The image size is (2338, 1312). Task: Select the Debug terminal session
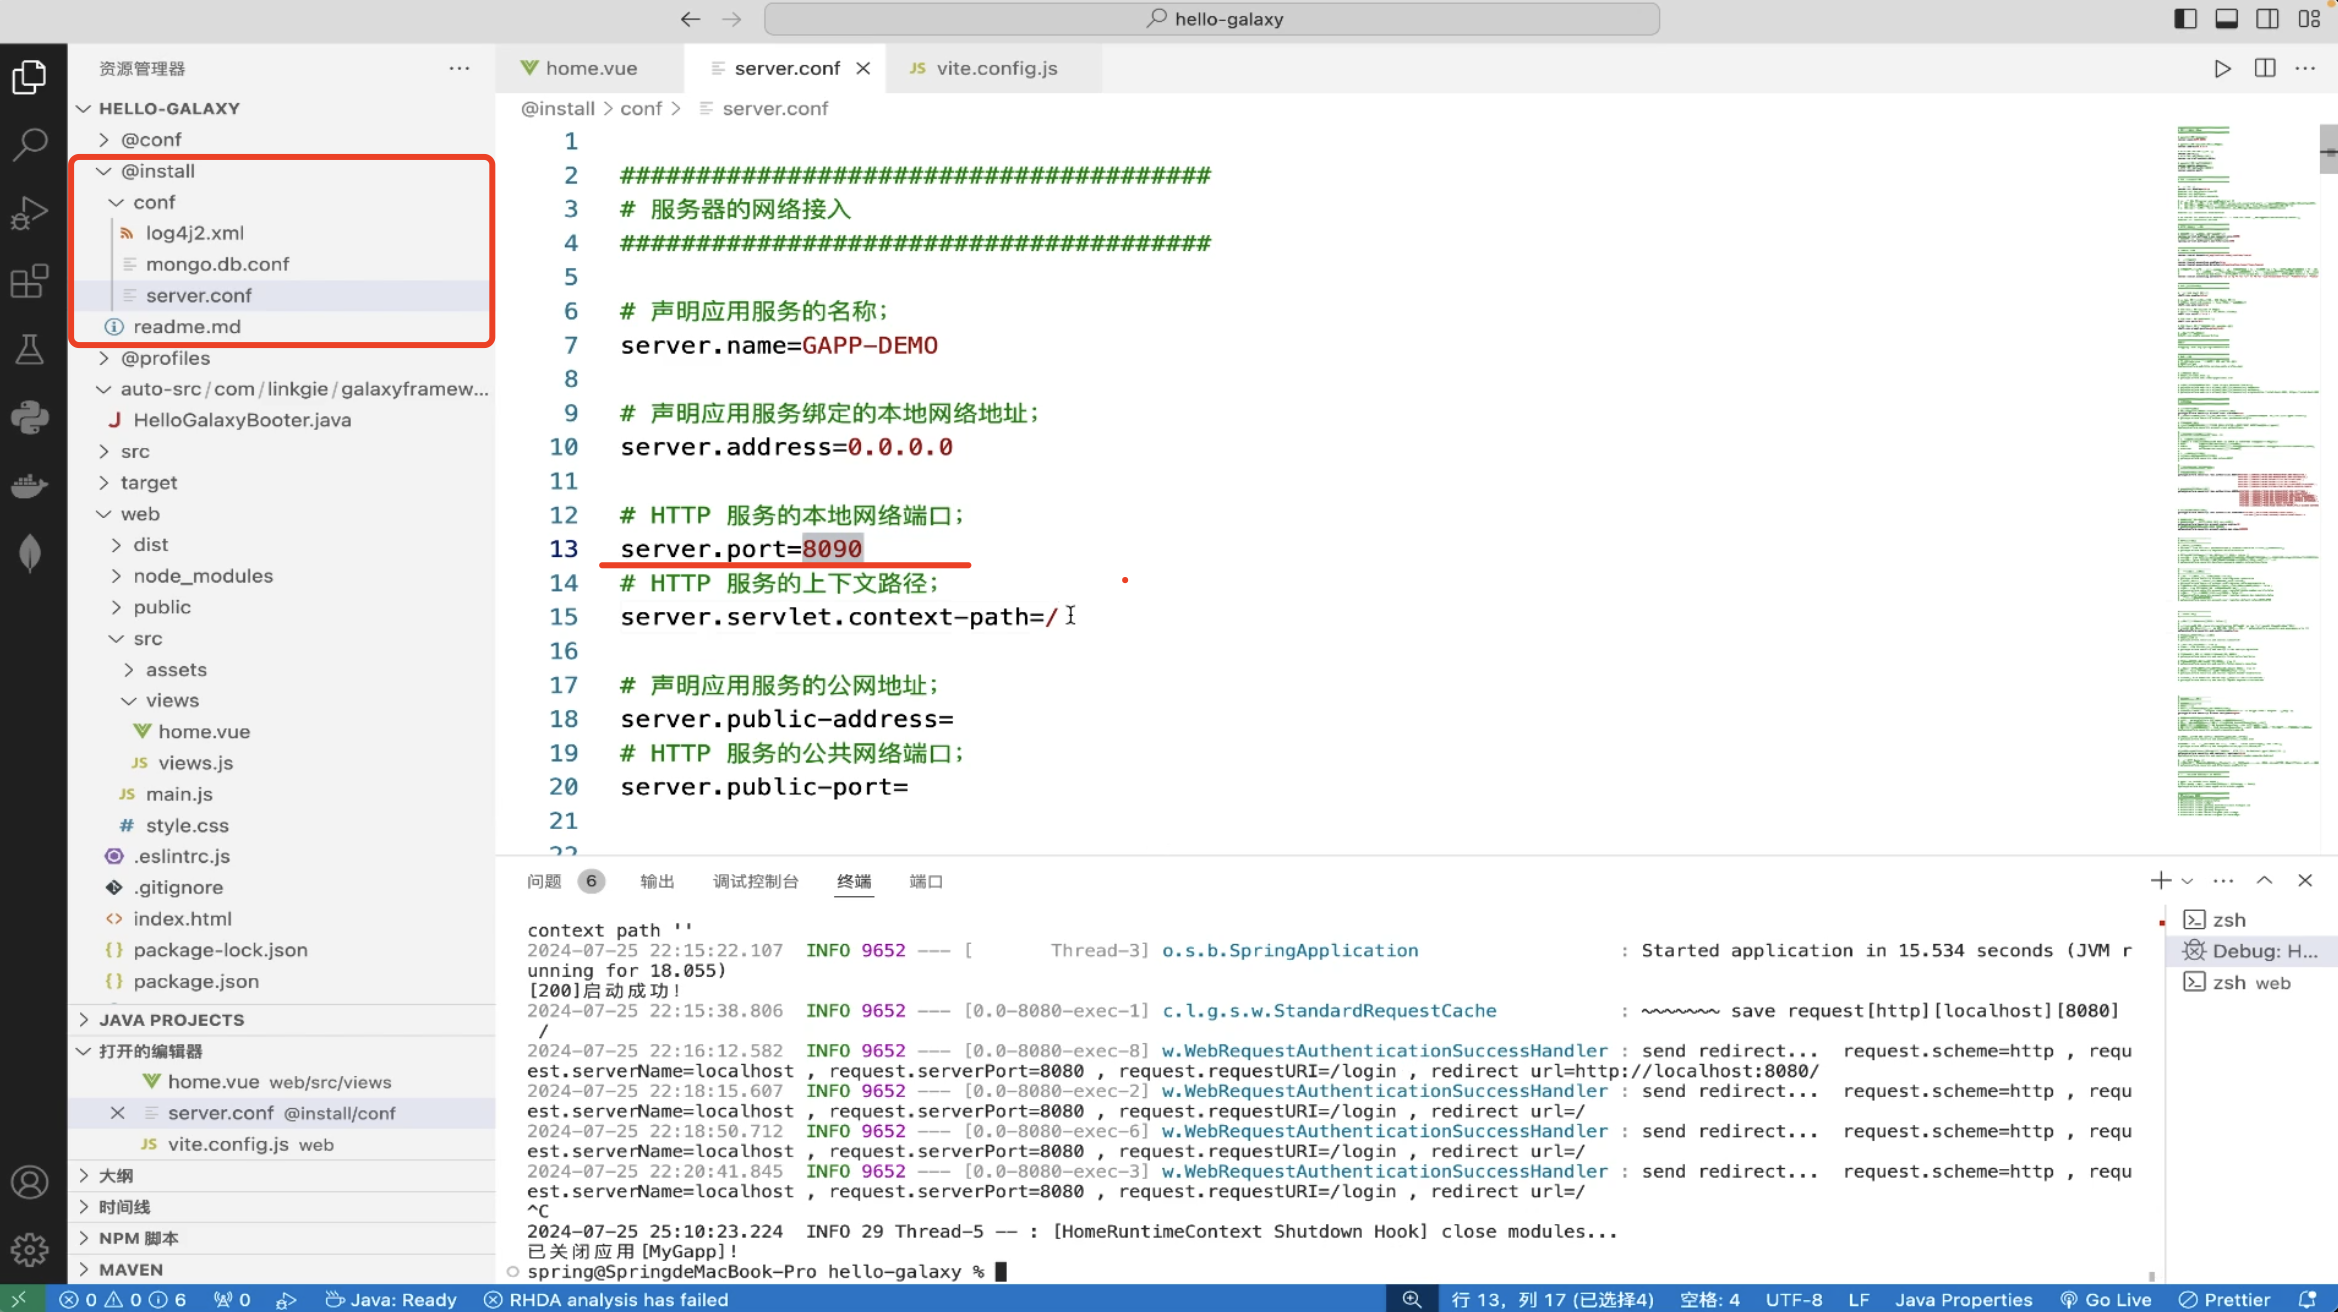pyautogui.click(x=2252, y=951)
